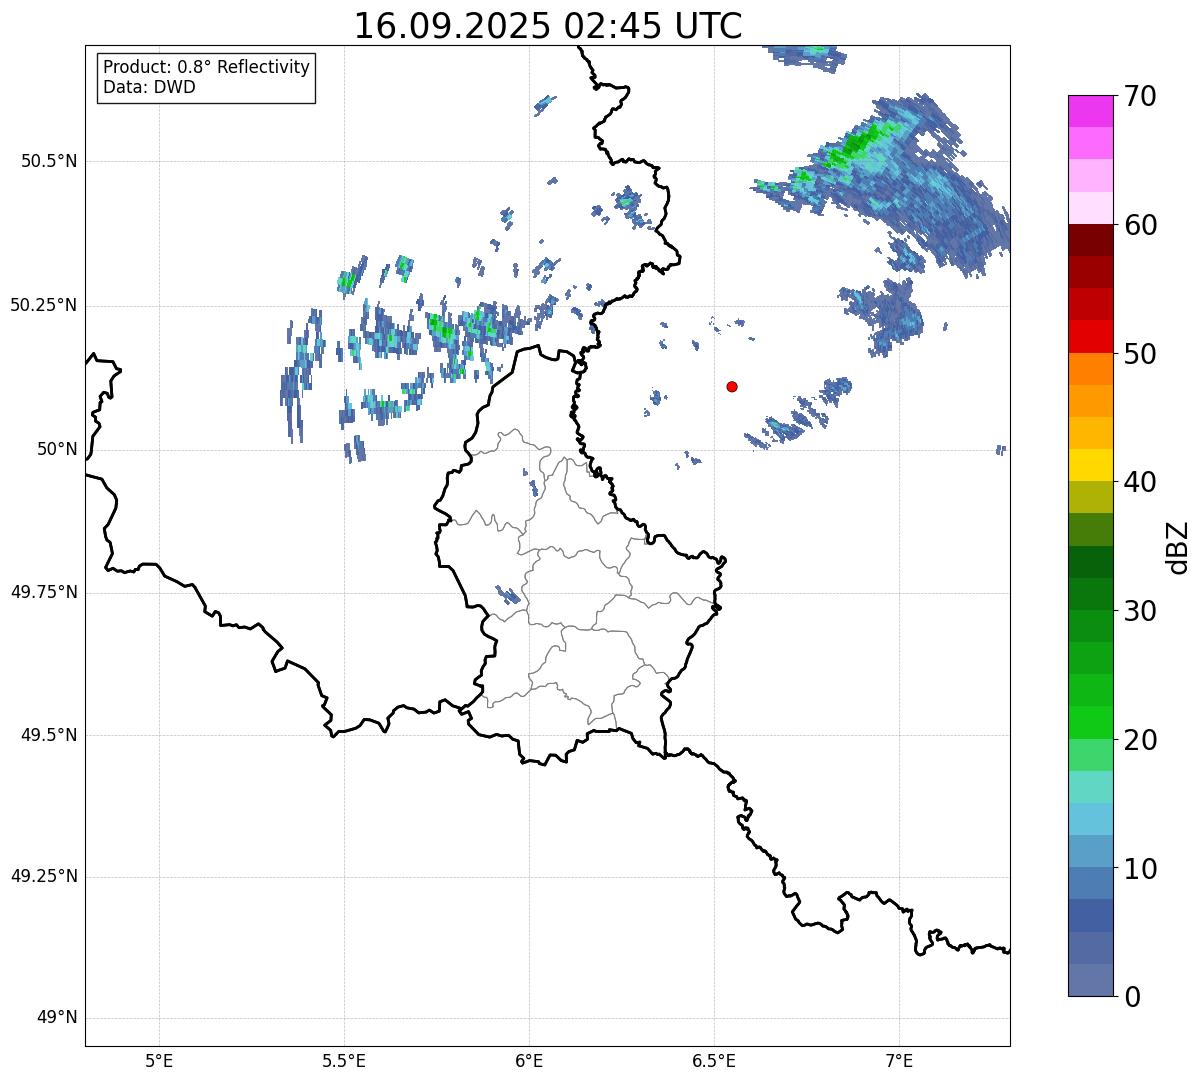Click the grey-blue swatch at colorbar bottom
Viewport: 1202px width, 1081px height.
pos(1091,980)
